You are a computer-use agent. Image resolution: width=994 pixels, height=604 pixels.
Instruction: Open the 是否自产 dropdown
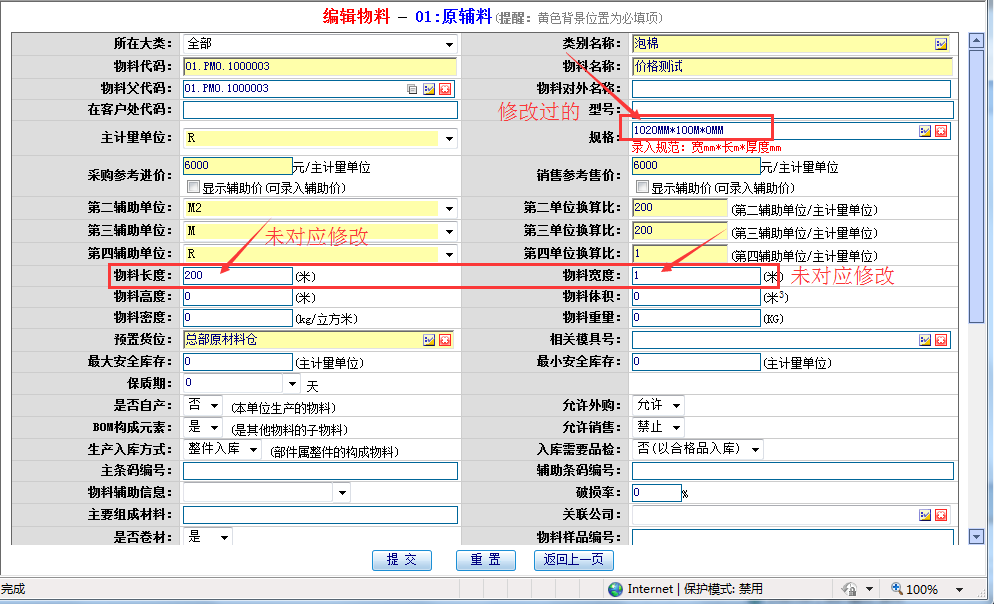(215, 406)
